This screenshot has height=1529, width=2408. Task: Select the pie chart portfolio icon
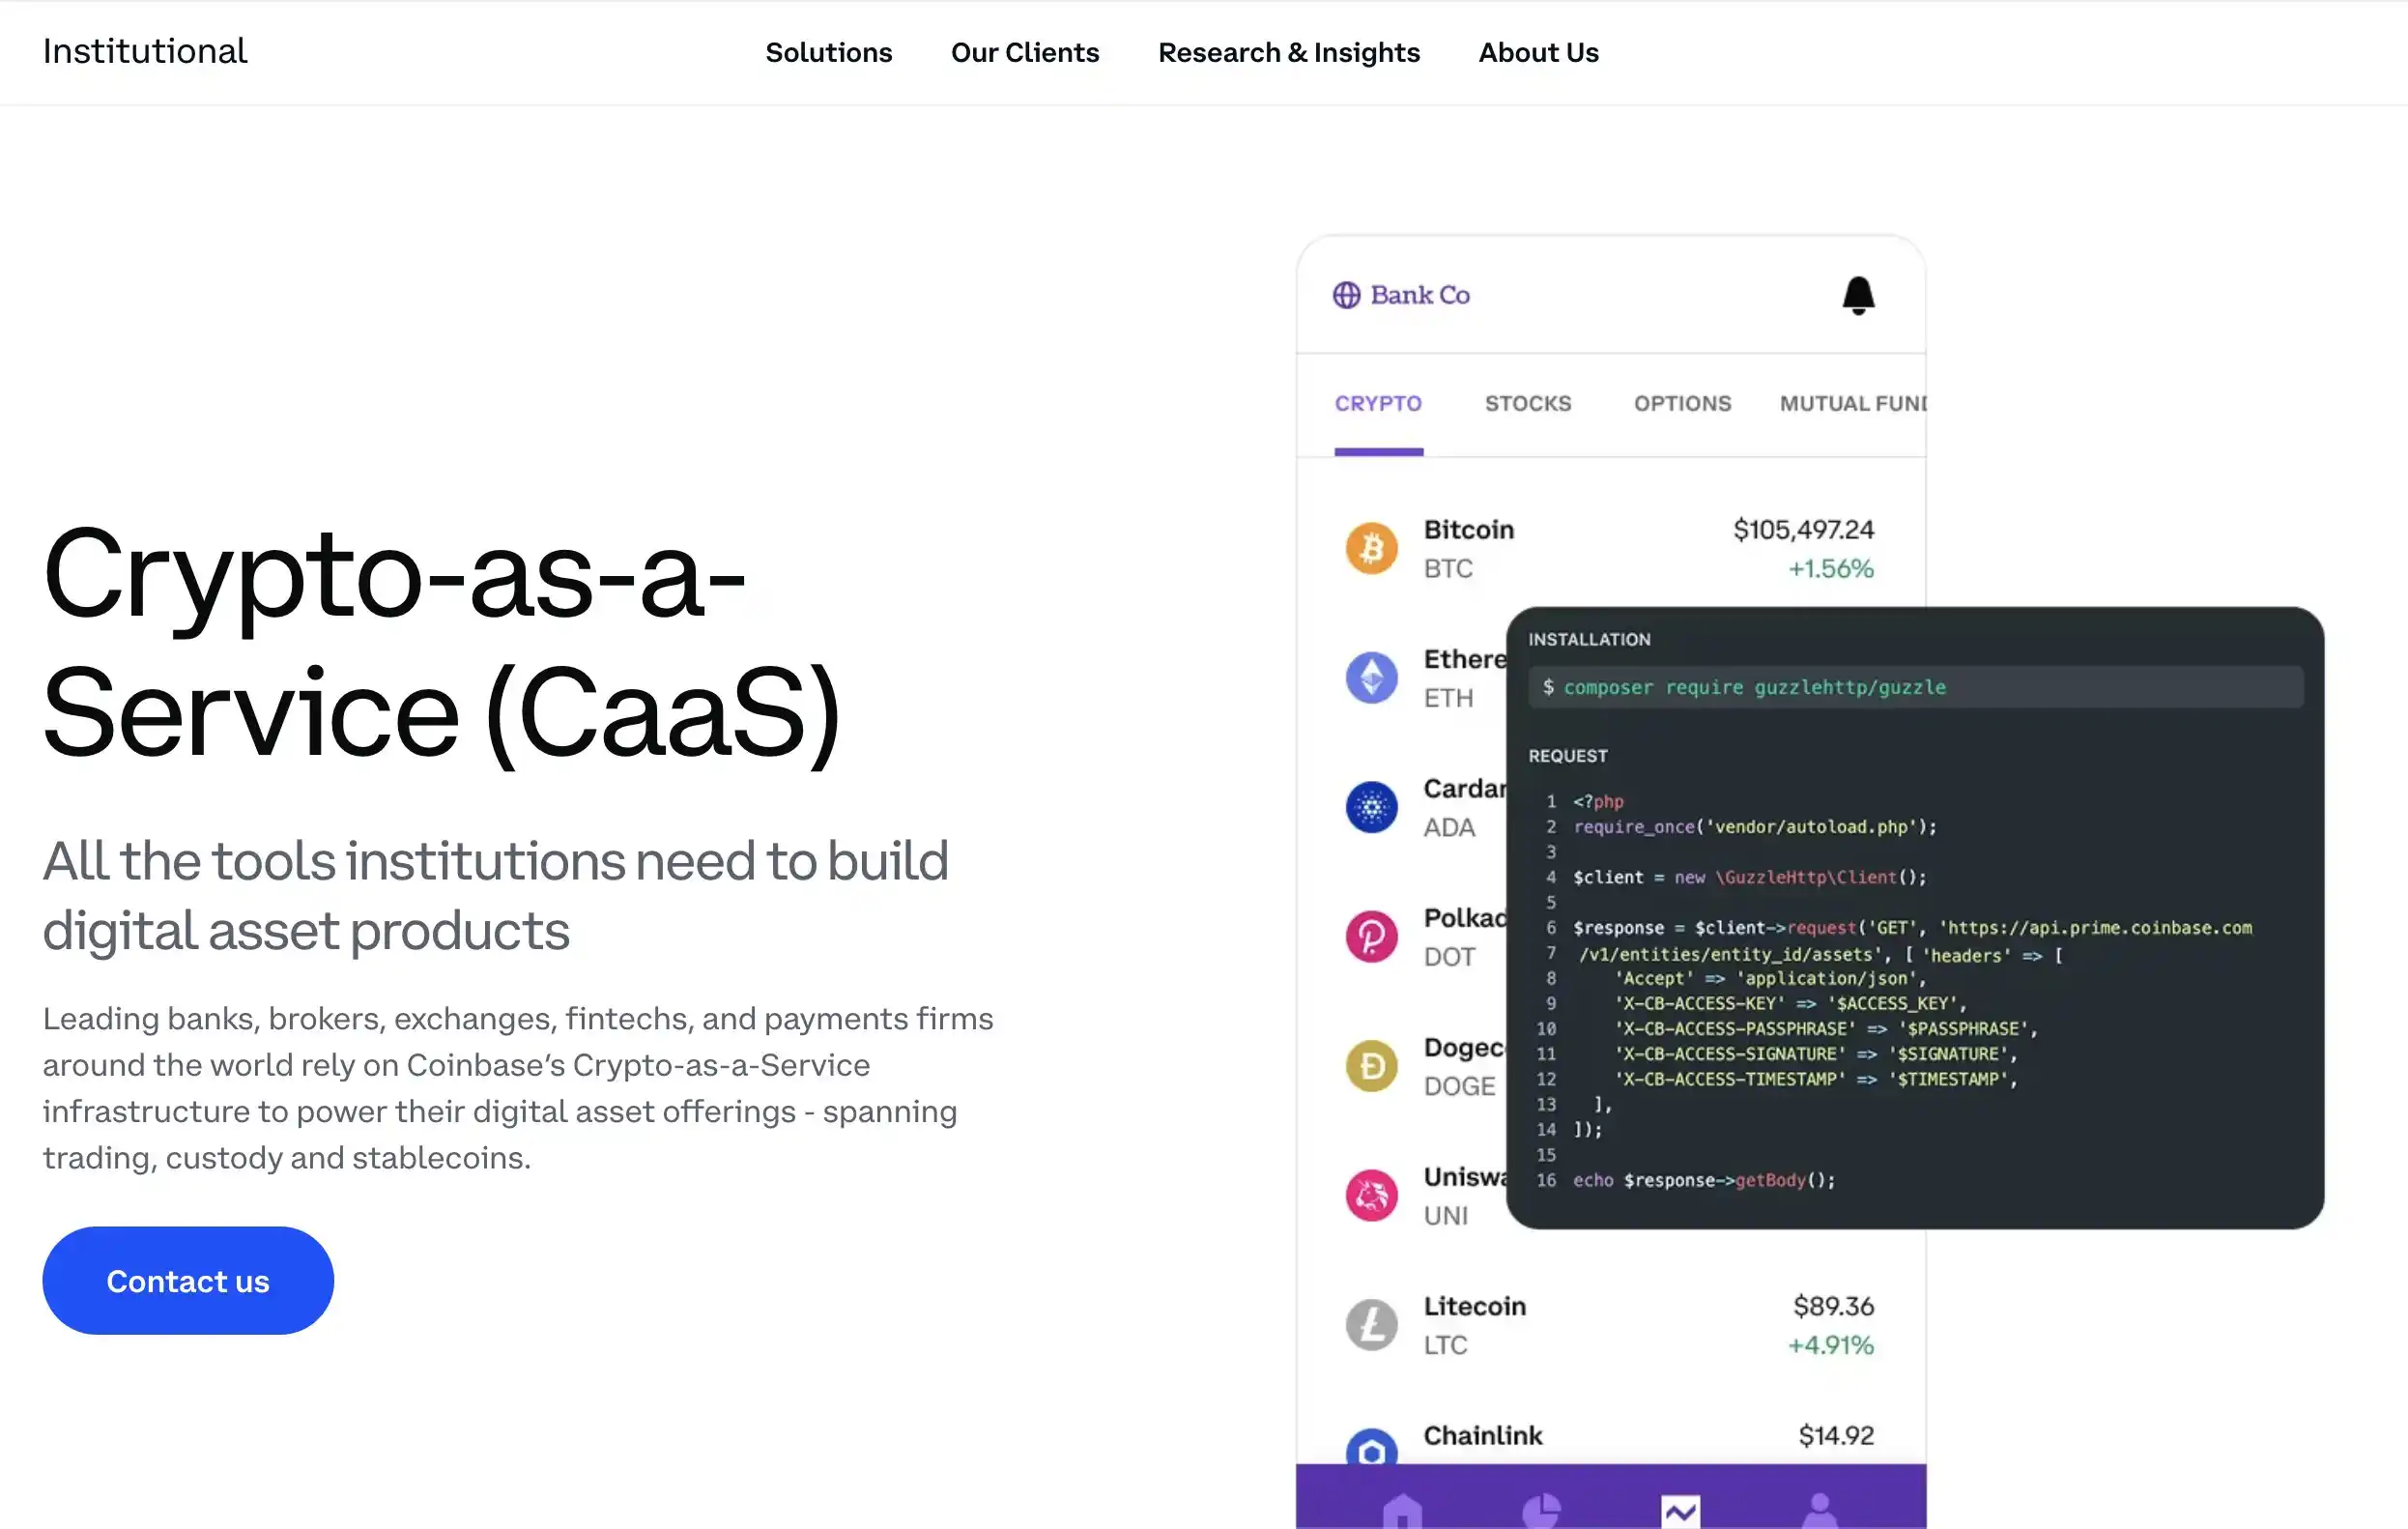(1541, 1511)
